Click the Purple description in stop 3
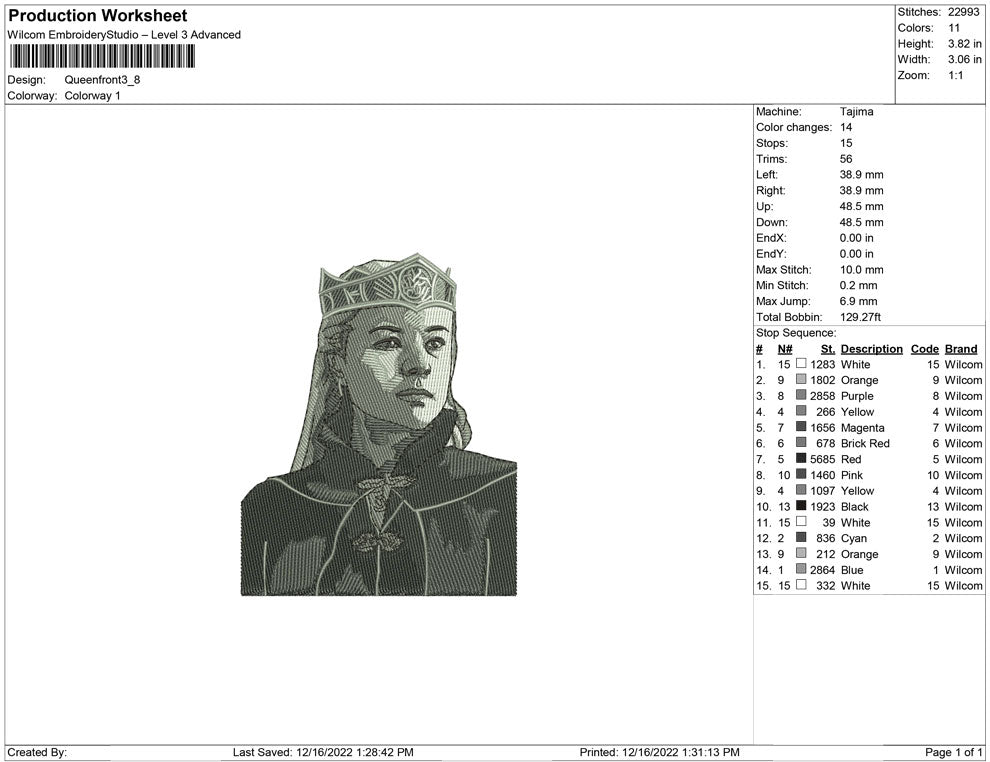This screenshot has width=990, height=762. [857, 396]
